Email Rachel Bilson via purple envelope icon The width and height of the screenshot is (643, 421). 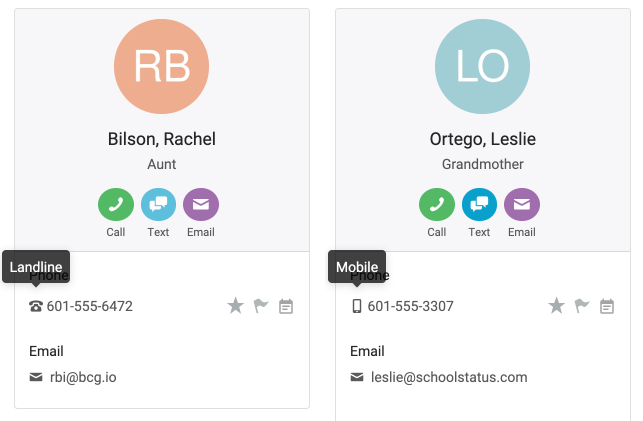(201, 204)
